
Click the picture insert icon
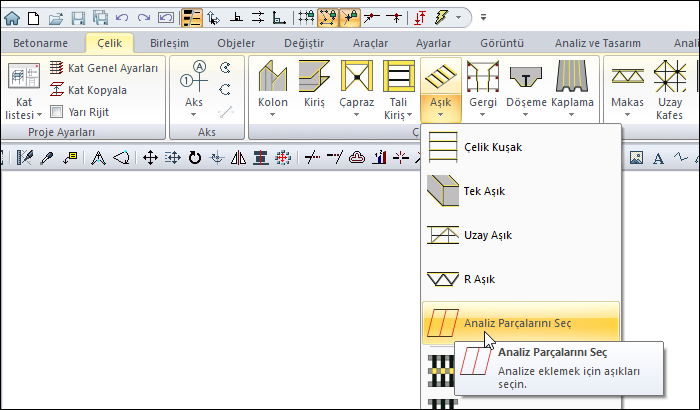[636, 158]
